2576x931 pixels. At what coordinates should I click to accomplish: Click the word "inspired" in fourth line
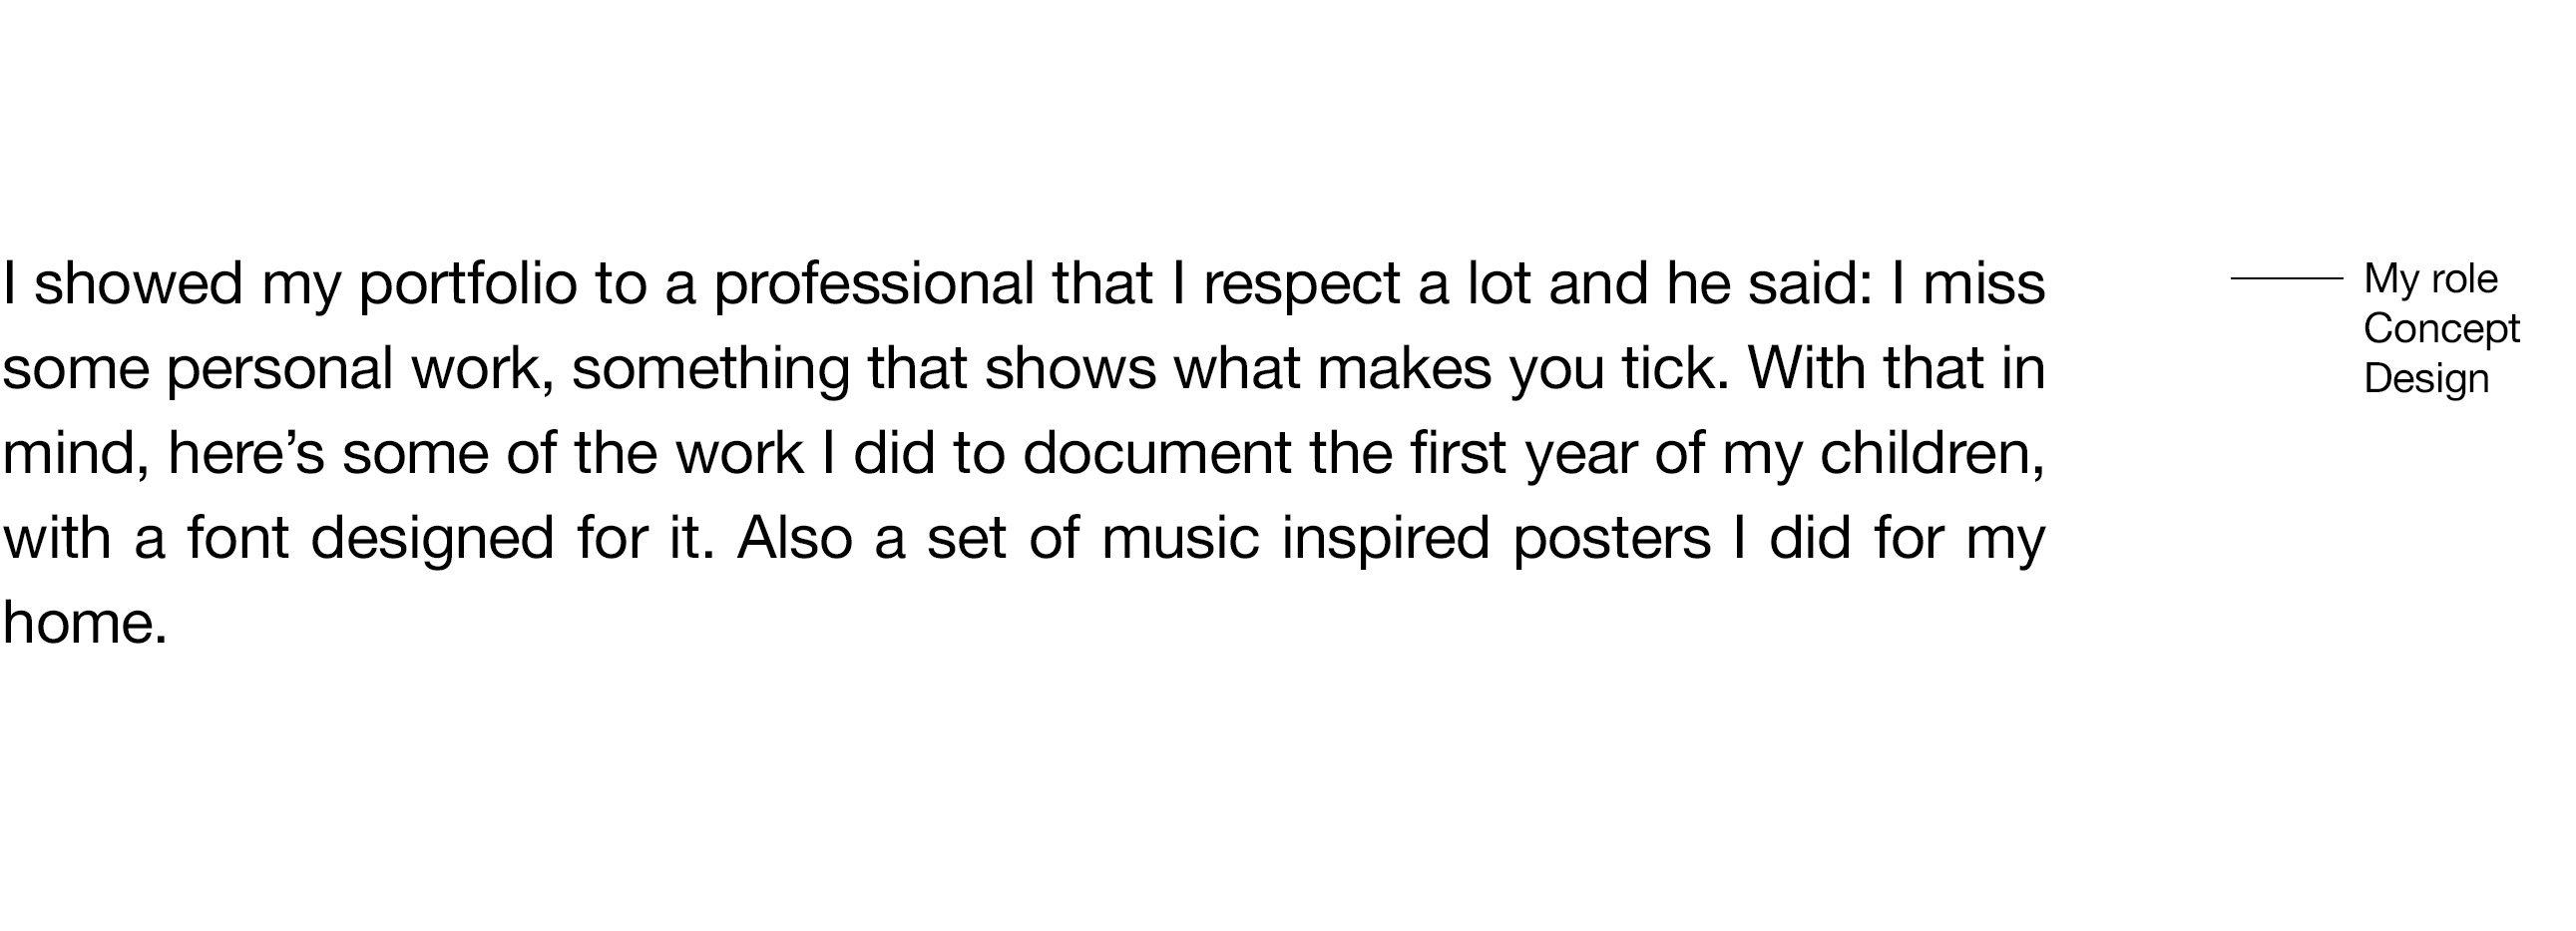pos(1386,540)
